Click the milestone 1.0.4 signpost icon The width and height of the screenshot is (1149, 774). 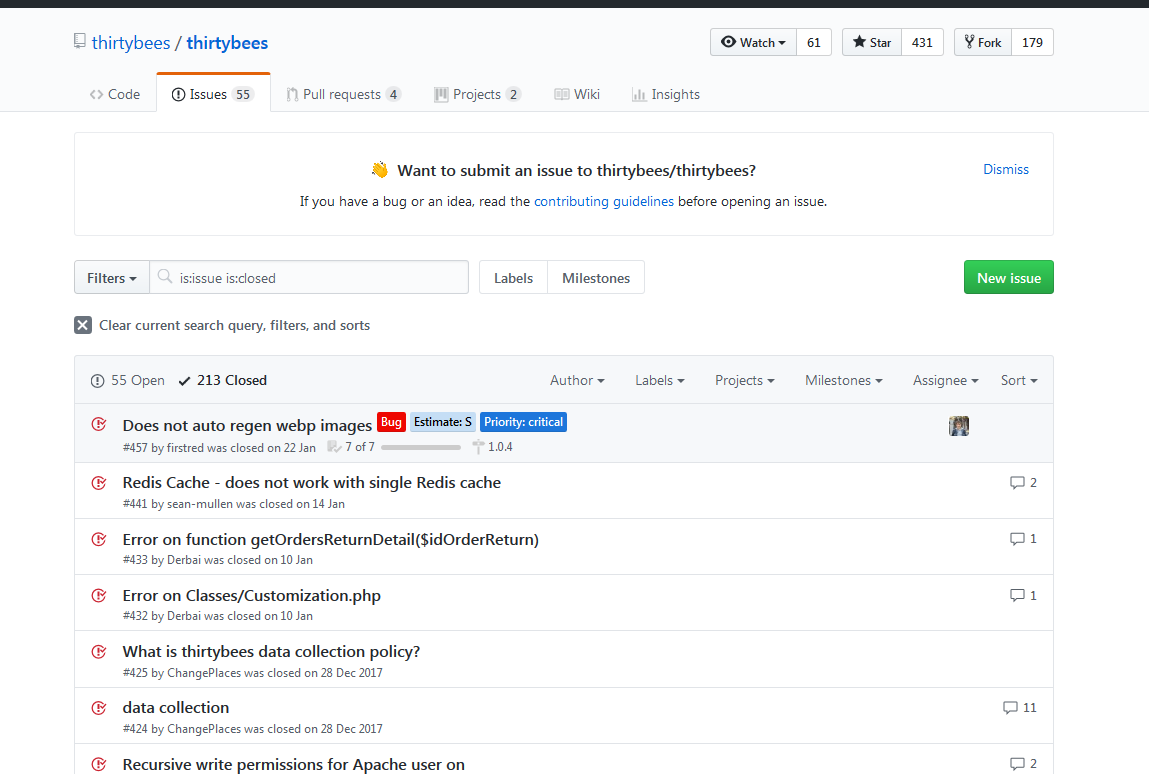(478, 447)
